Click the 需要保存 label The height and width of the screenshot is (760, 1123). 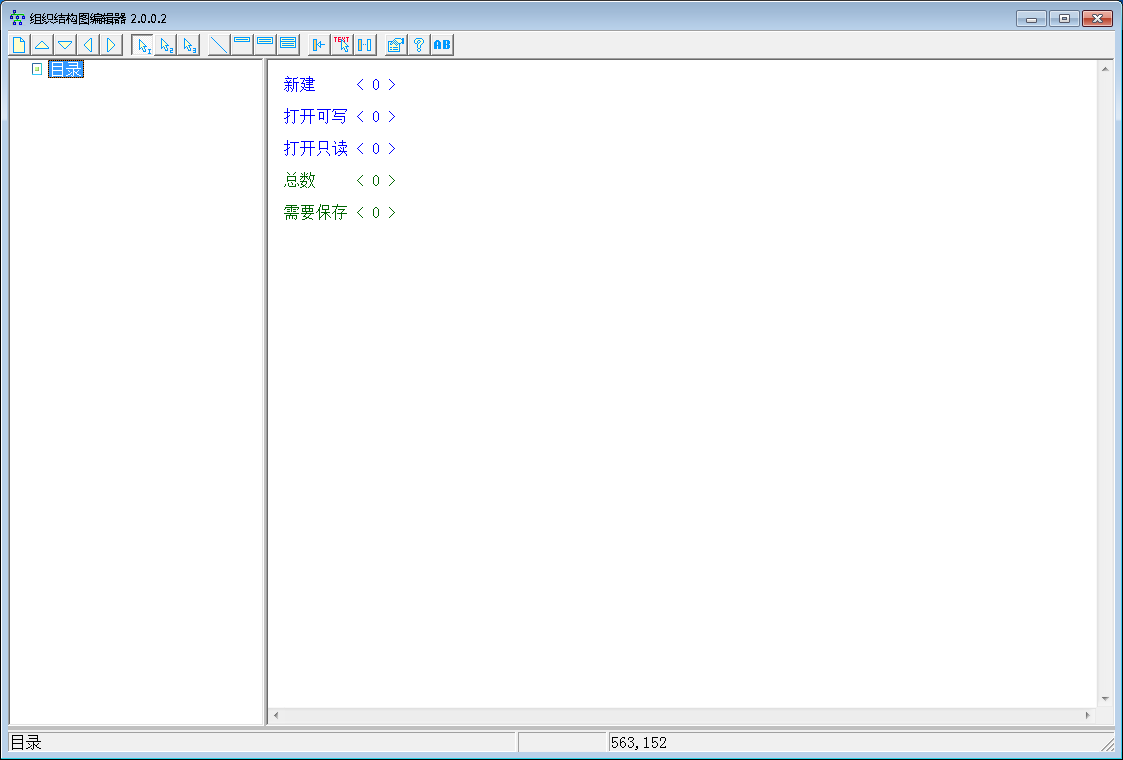click(315, 212)
